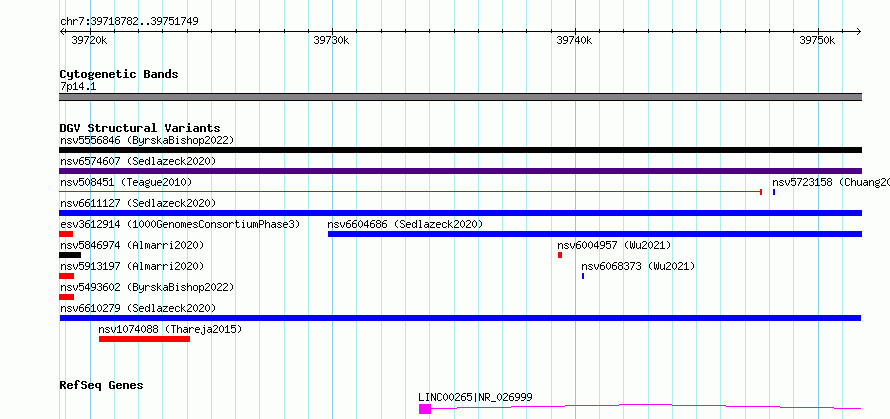Select the red nsv1074088 variant bar

[144, 339]
